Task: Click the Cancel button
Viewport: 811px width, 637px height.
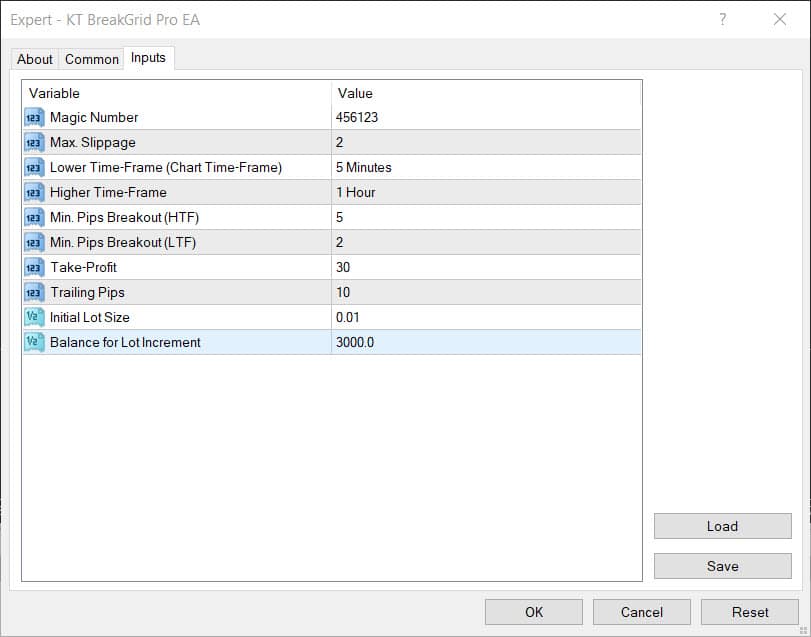Action: (x=642, y=612)
